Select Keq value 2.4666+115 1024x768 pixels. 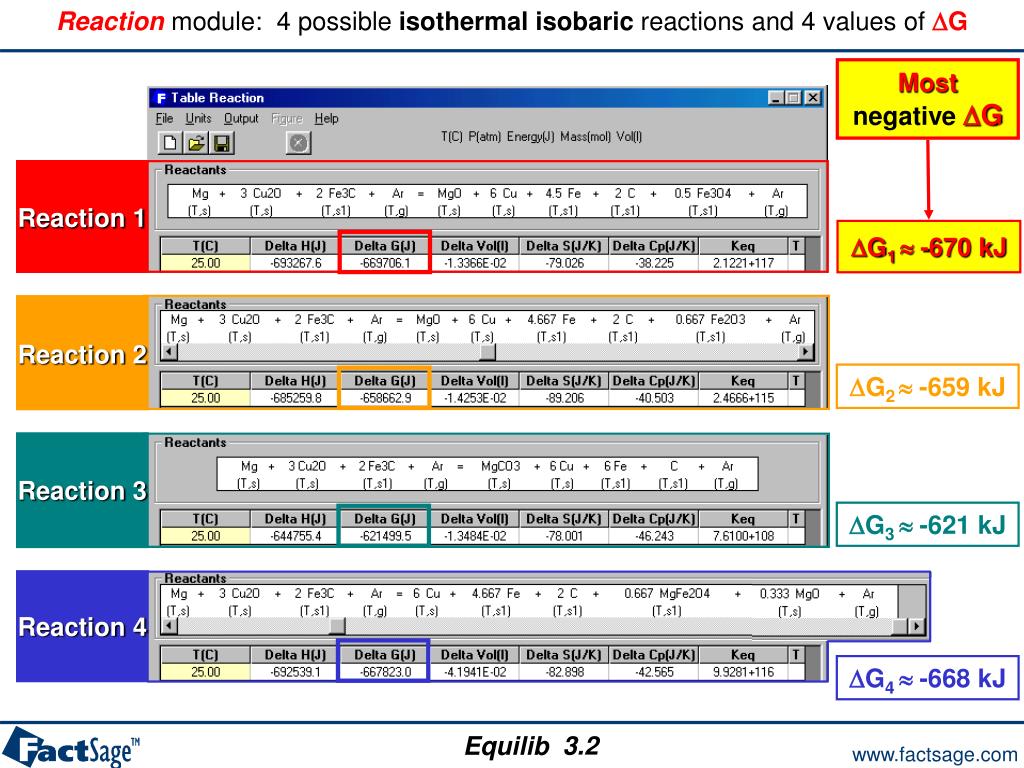(x=743, y=398)
